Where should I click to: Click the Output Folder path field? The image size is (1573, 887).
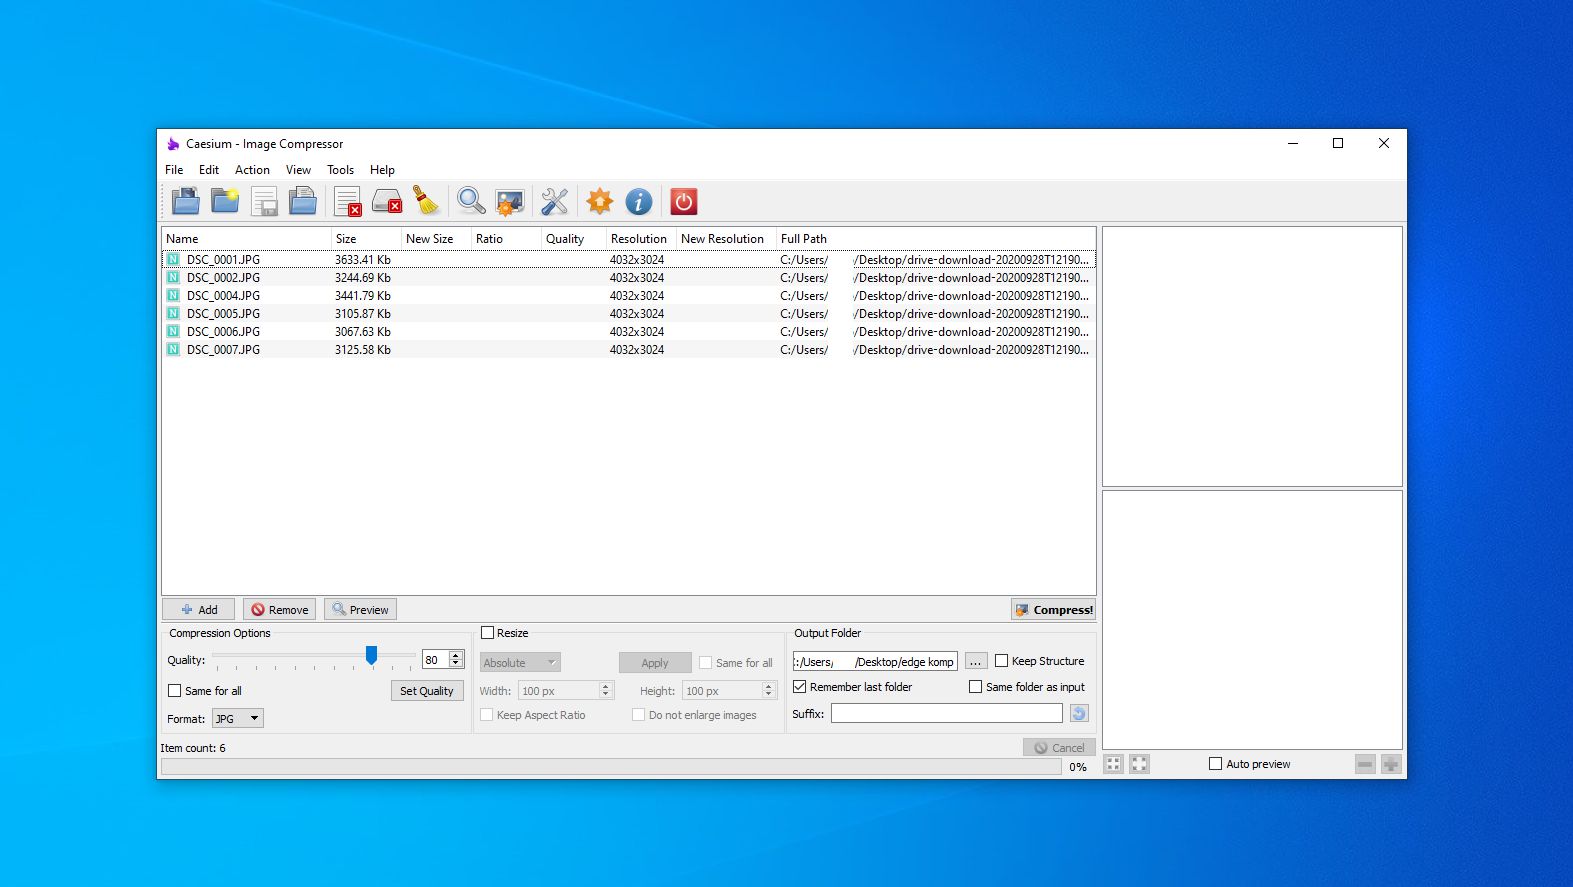coord(875,662)
